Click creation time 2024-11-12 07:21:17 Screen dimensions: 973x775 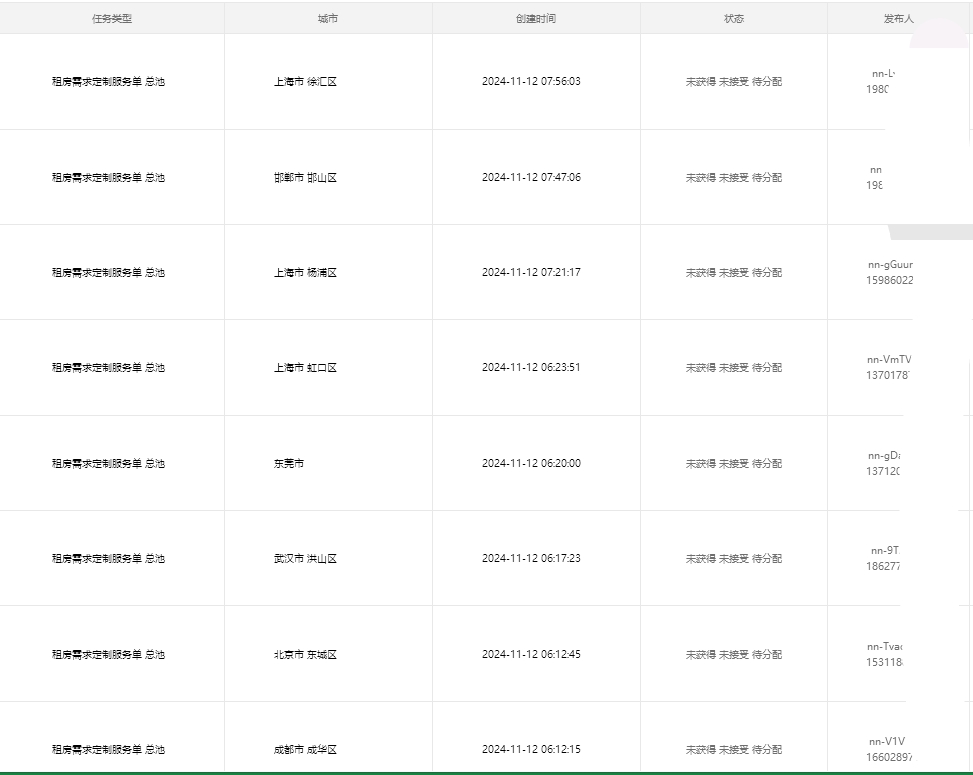click(531, 273)
